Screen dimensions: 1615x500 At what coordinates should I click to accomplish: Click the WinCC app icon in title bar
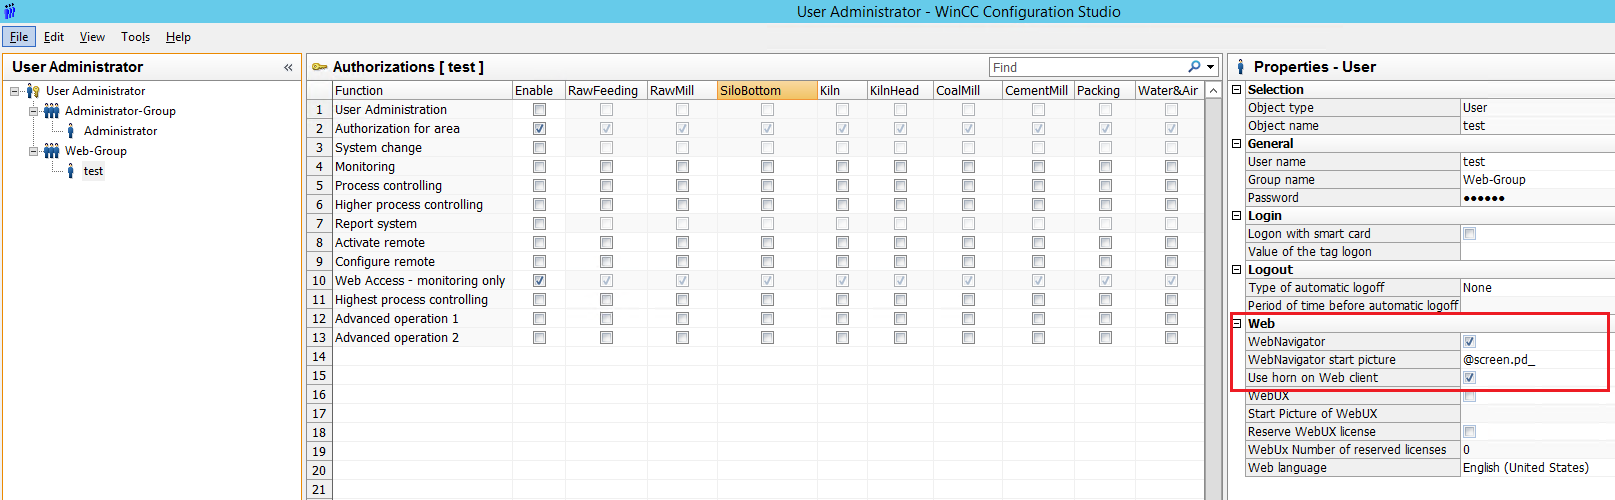point(9,12)
